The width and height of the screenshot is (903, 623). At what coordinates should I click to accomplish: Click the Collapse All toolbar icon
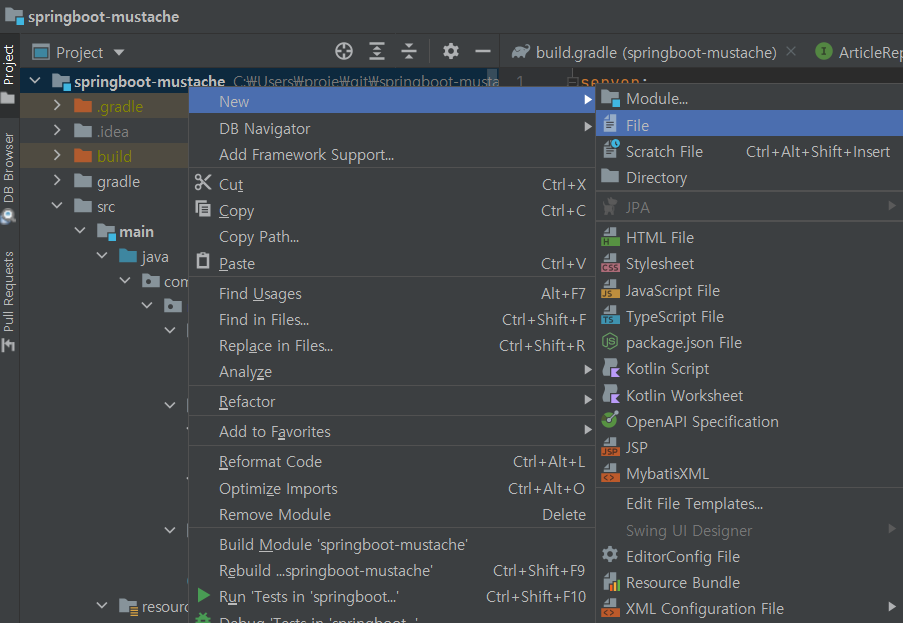point(409,52)
